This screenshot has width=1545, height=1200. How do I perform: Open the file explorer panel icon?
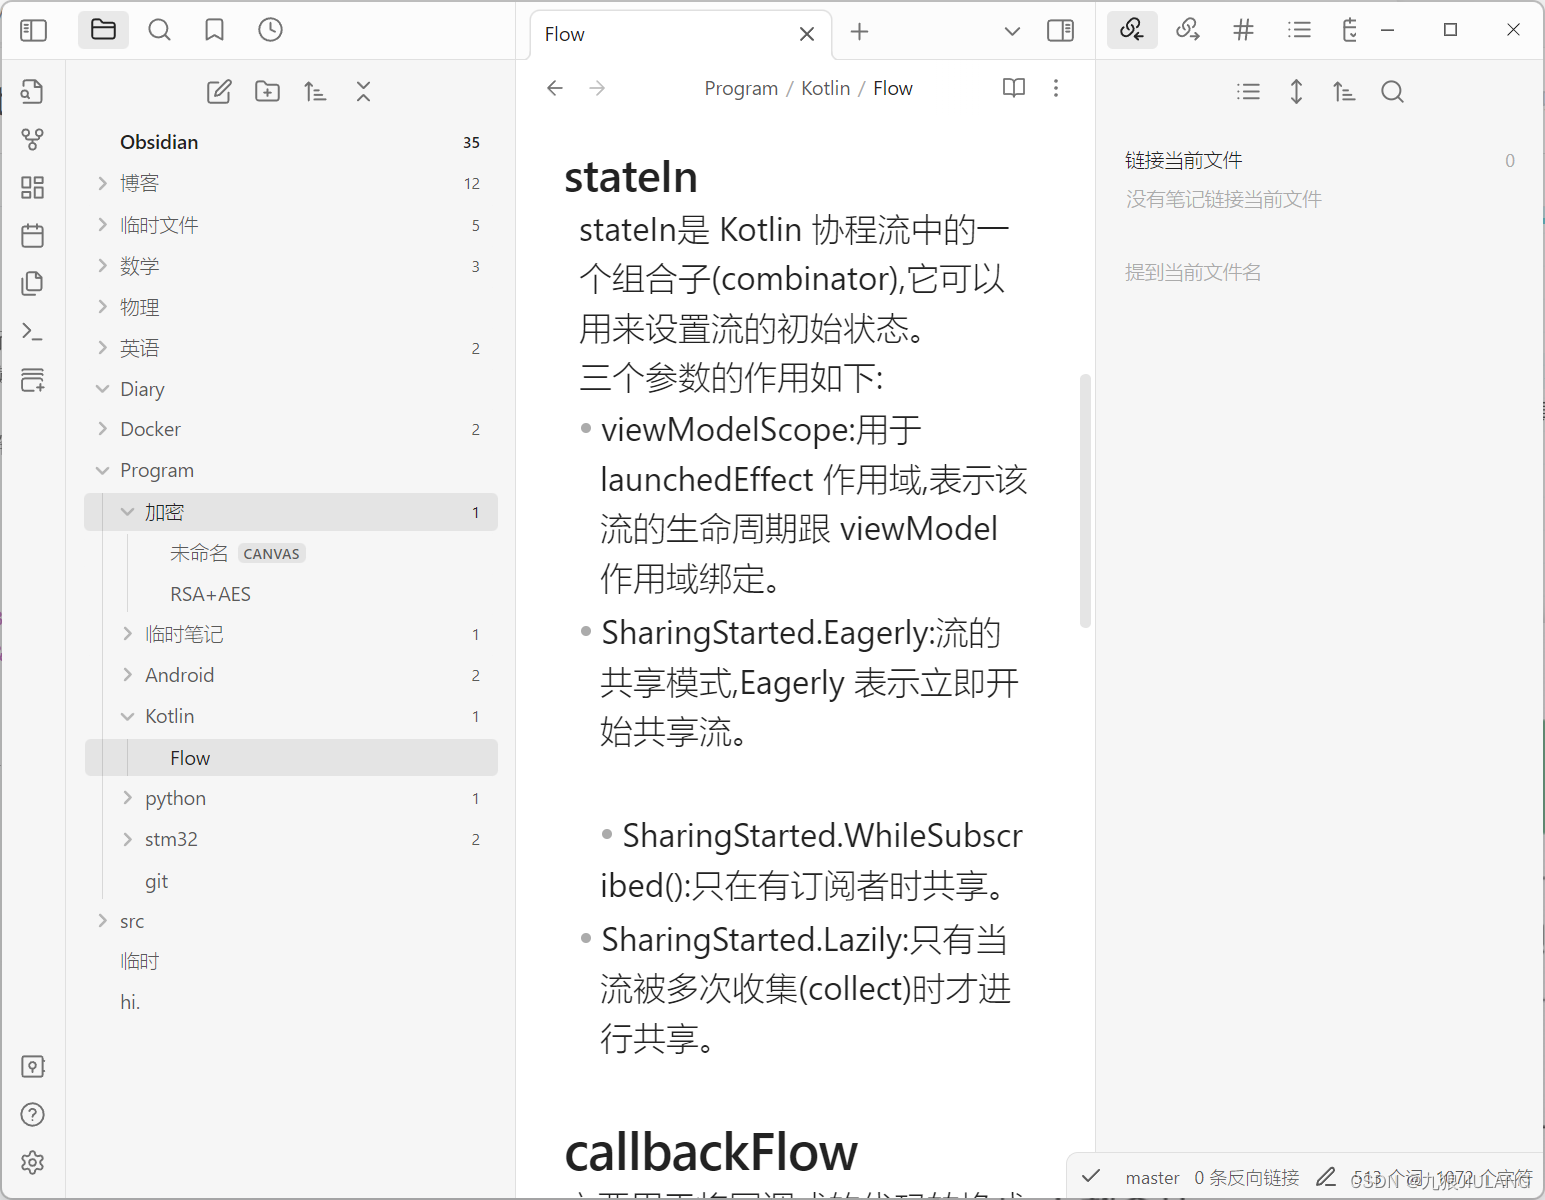103,30
